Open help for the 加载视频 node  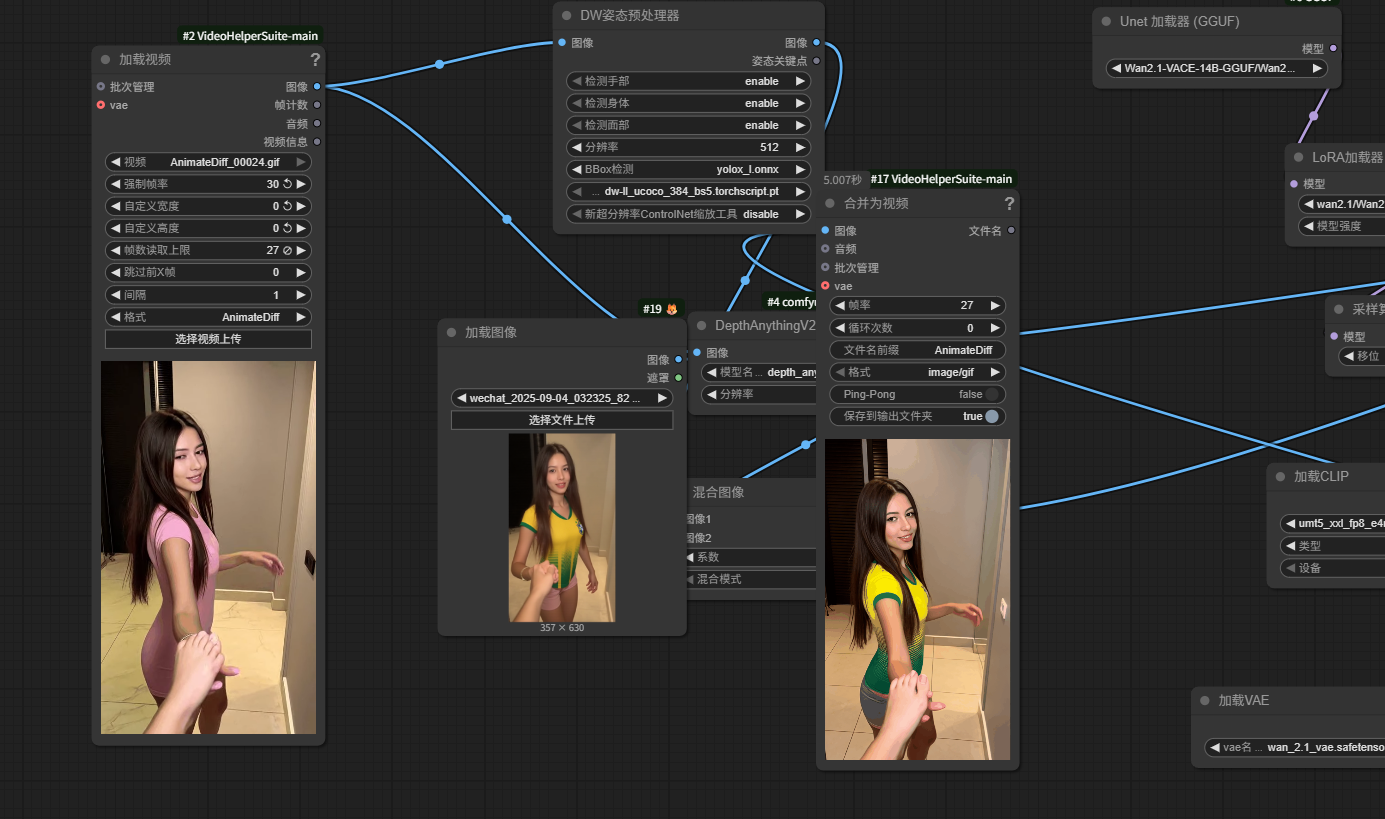tap(315, 59)
